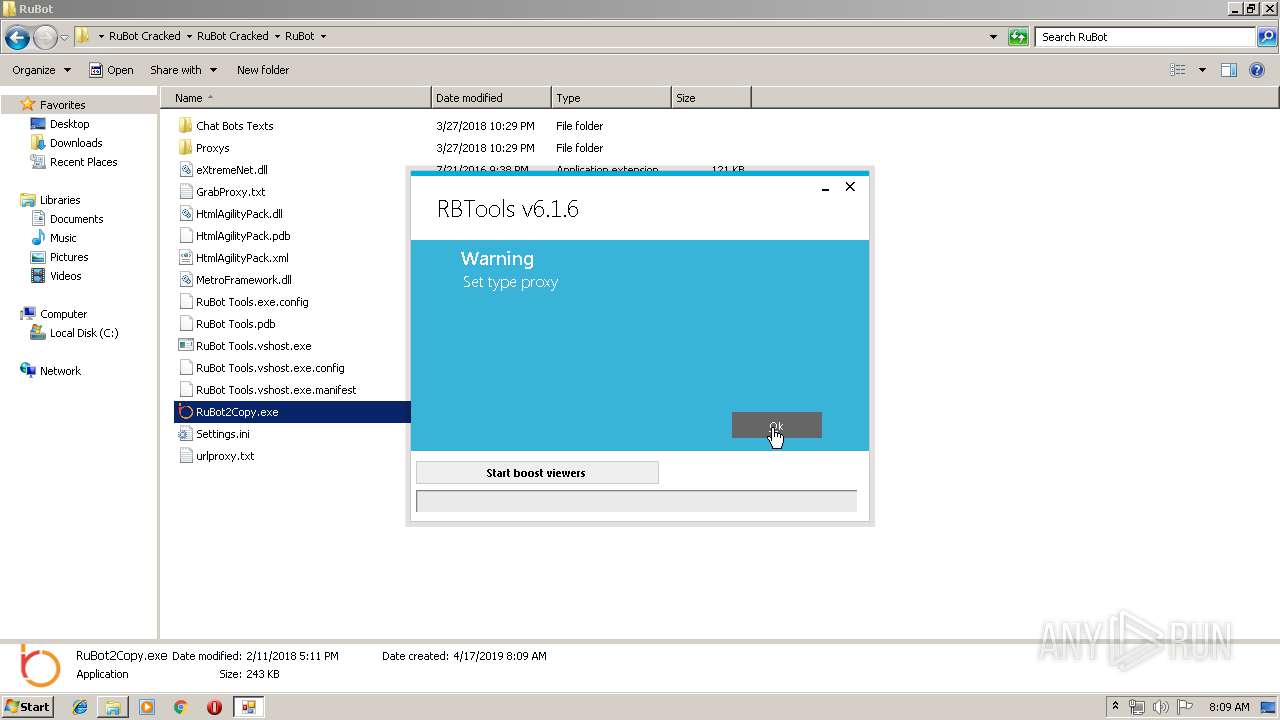
Task: Select Computer in navigation pane
Action: coord(63,314)
